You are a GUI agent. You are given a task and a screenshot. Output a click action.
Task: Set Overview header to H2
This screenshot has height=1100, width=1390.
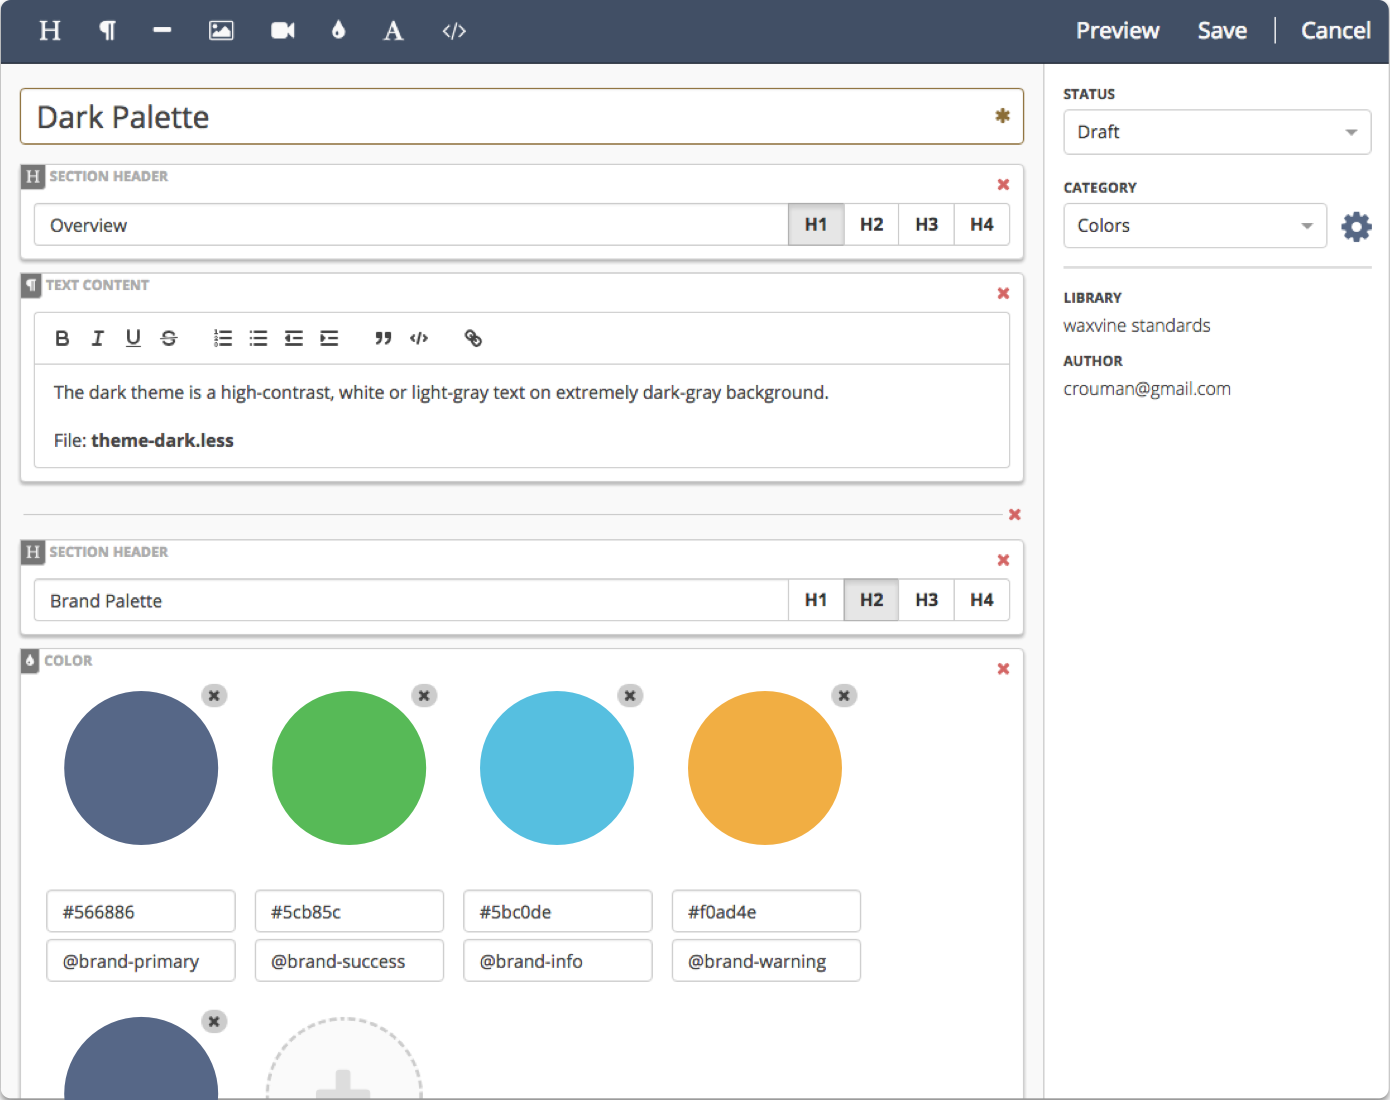tap(871, 225)
